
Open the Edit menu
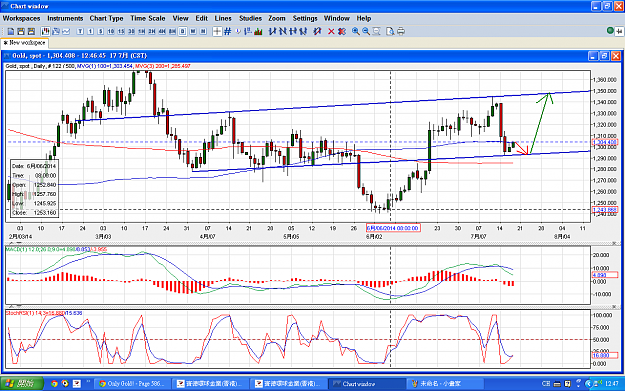(x=201, y=18)
